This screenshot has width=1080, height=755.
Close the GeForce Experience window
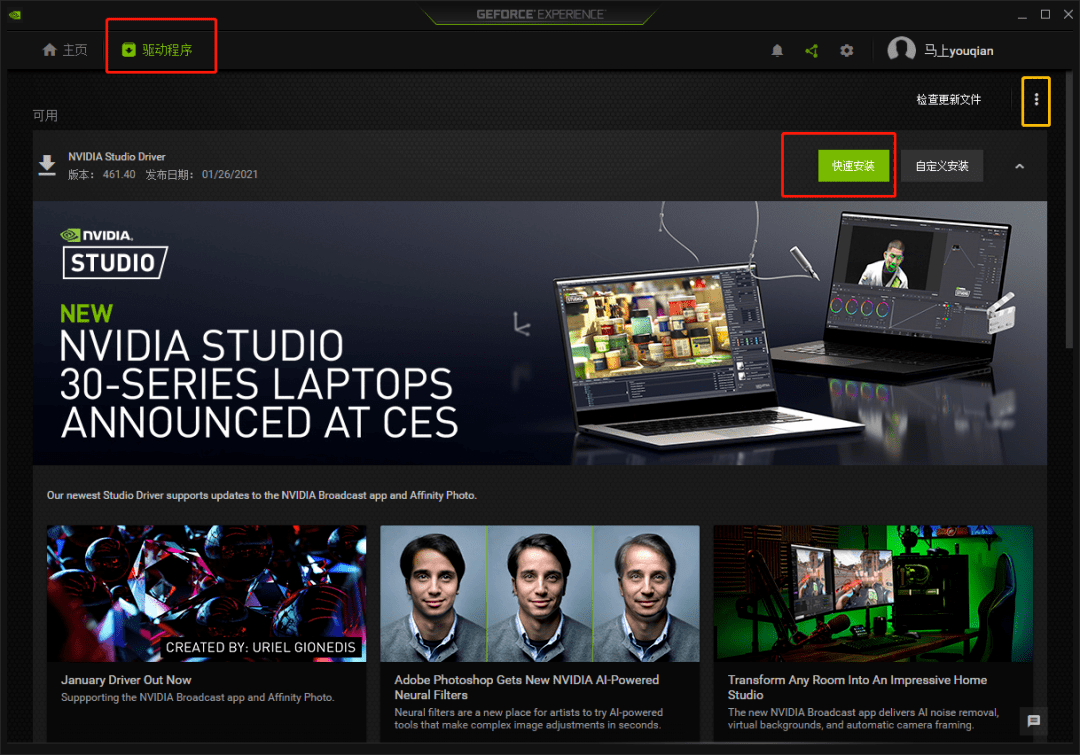(1068, 14)
